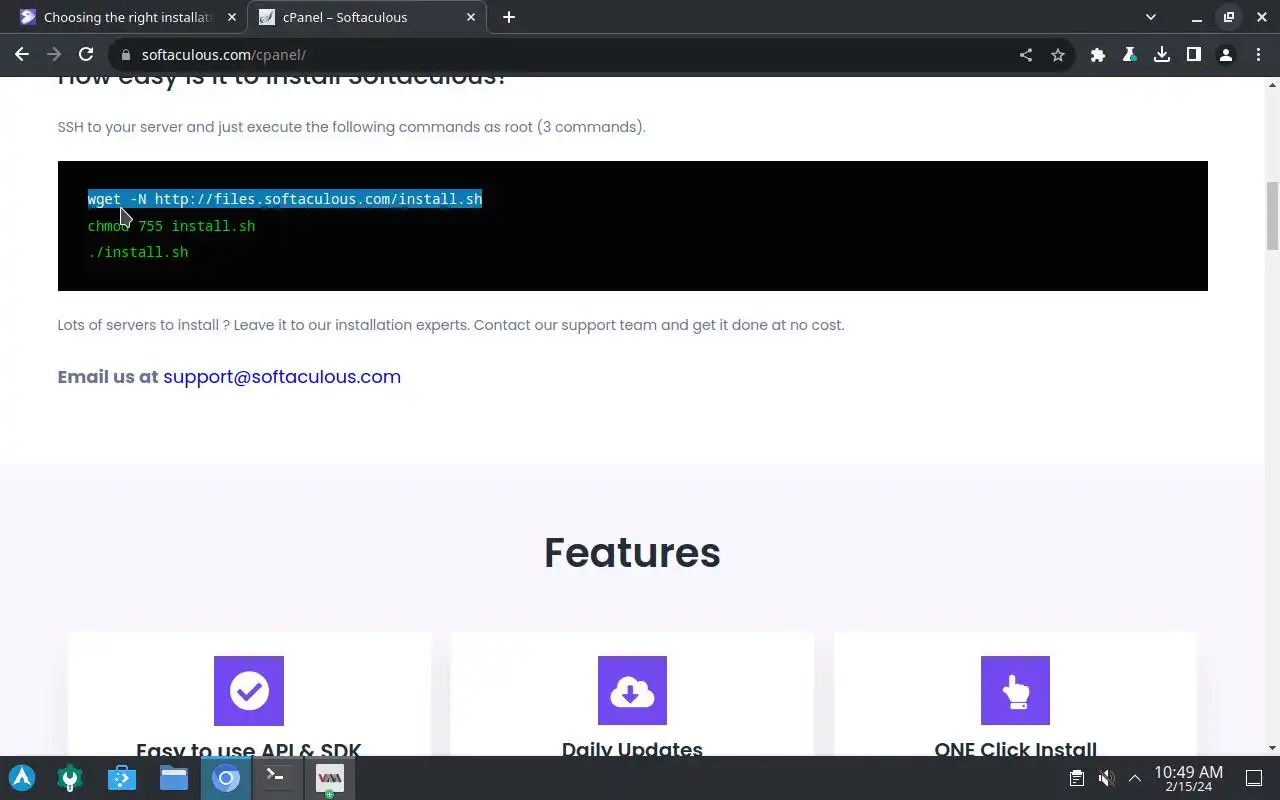The image size is (1280, 800).
Task: Click the show desktop button
Action: tap(1253, 778)
